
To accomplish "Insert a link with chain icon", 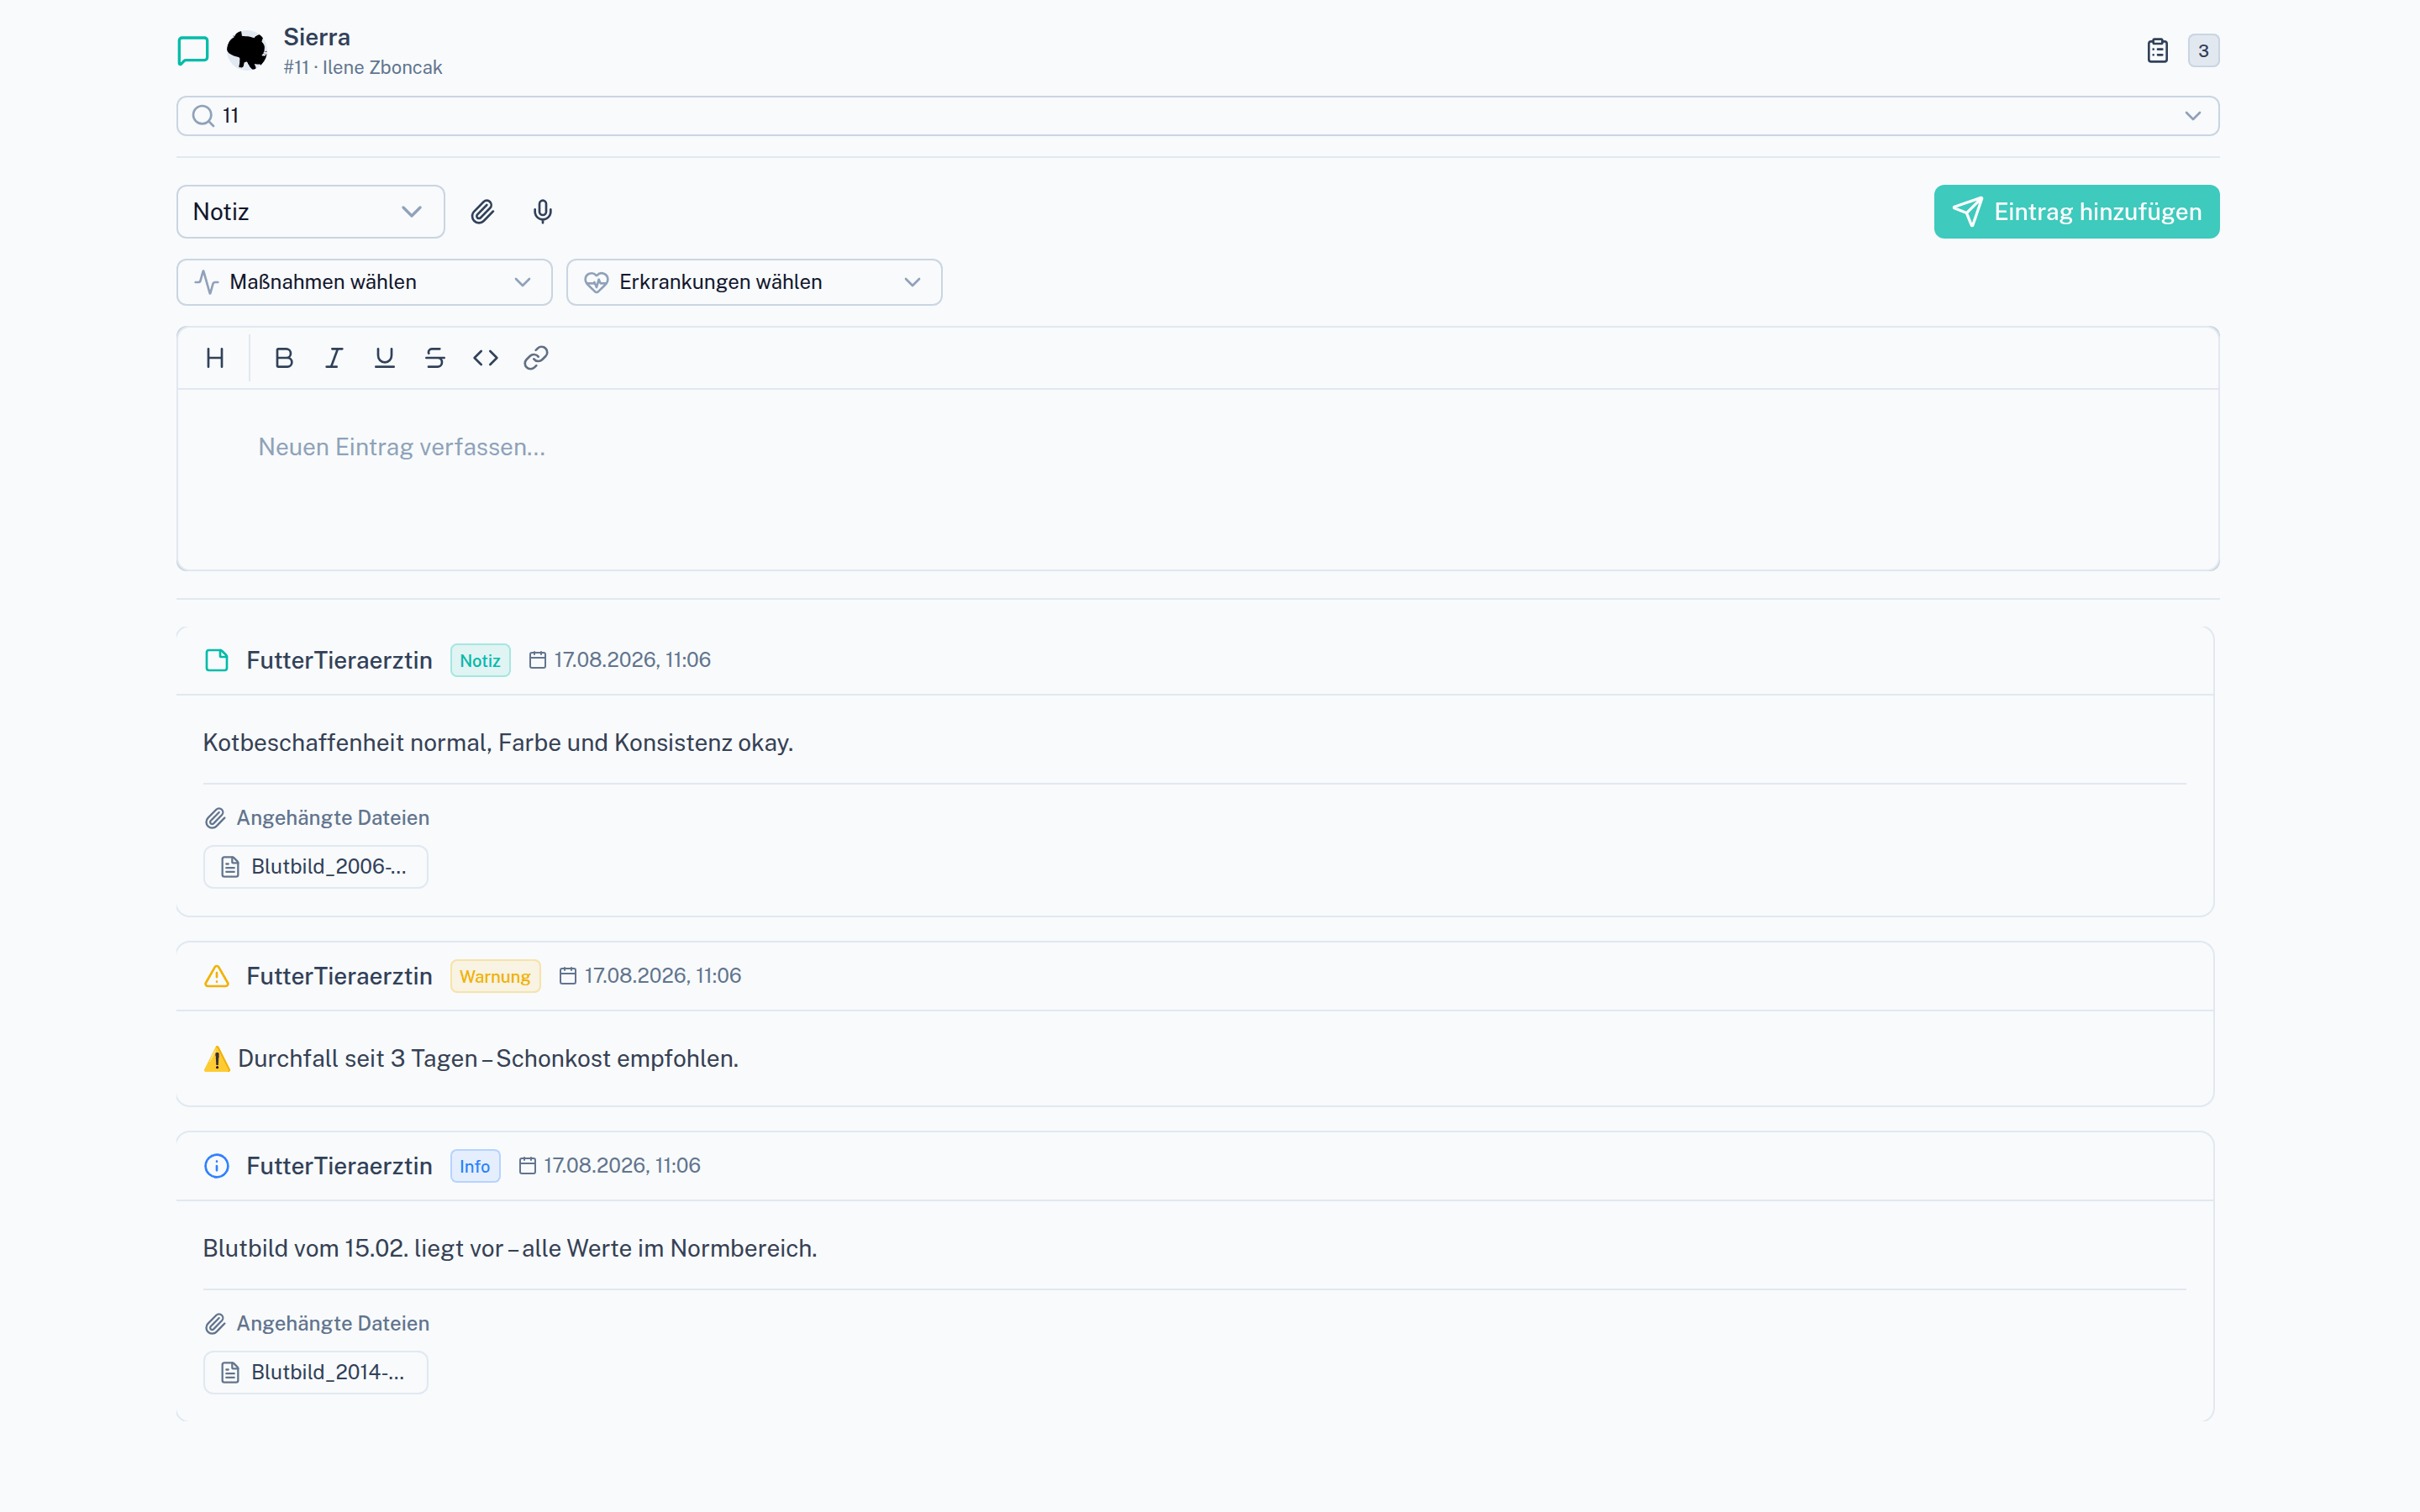I will pyautogui.click(x=536, y=358).
